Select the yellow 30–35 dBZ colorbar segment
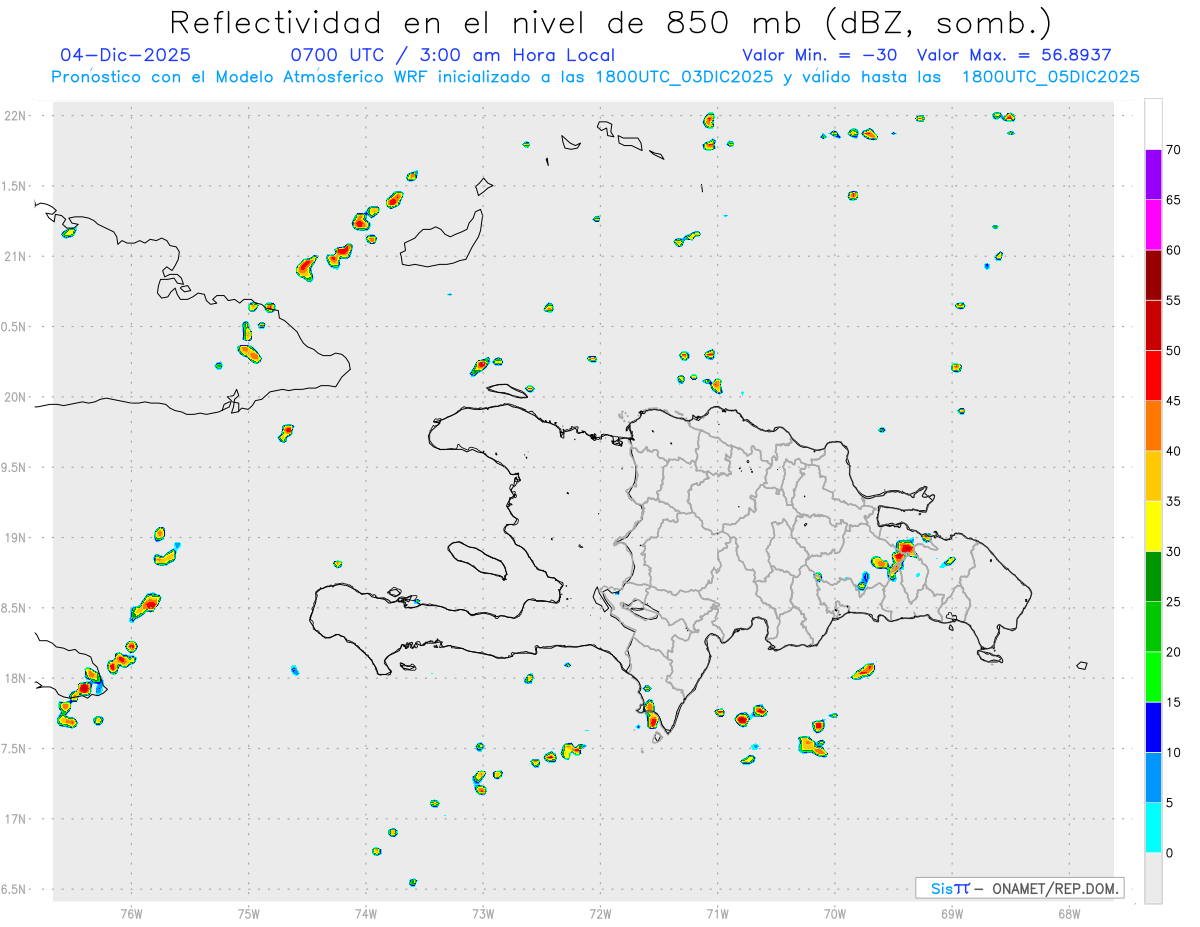This screenshot has height=927, width=1200. tap(1153, 526)
